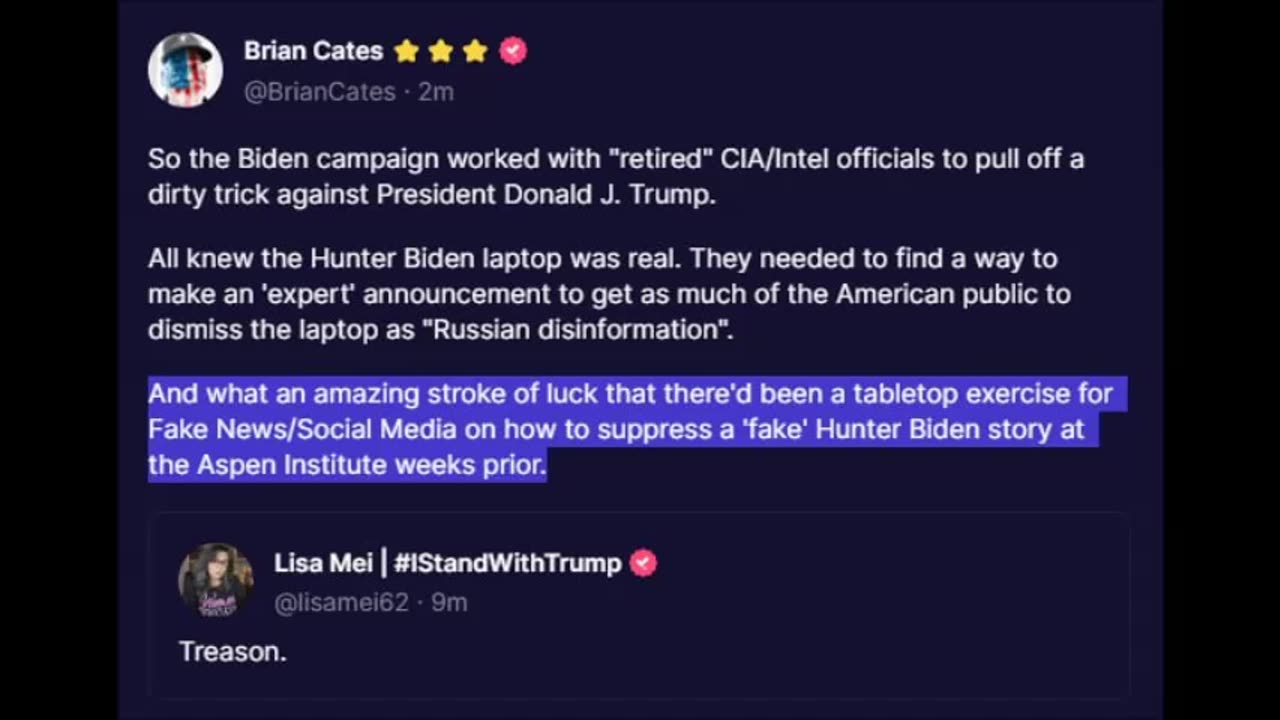Viewport: 1280px width, 720px height.
Task: Click the 9m quoted post timestamp
Action: point(450,603)
